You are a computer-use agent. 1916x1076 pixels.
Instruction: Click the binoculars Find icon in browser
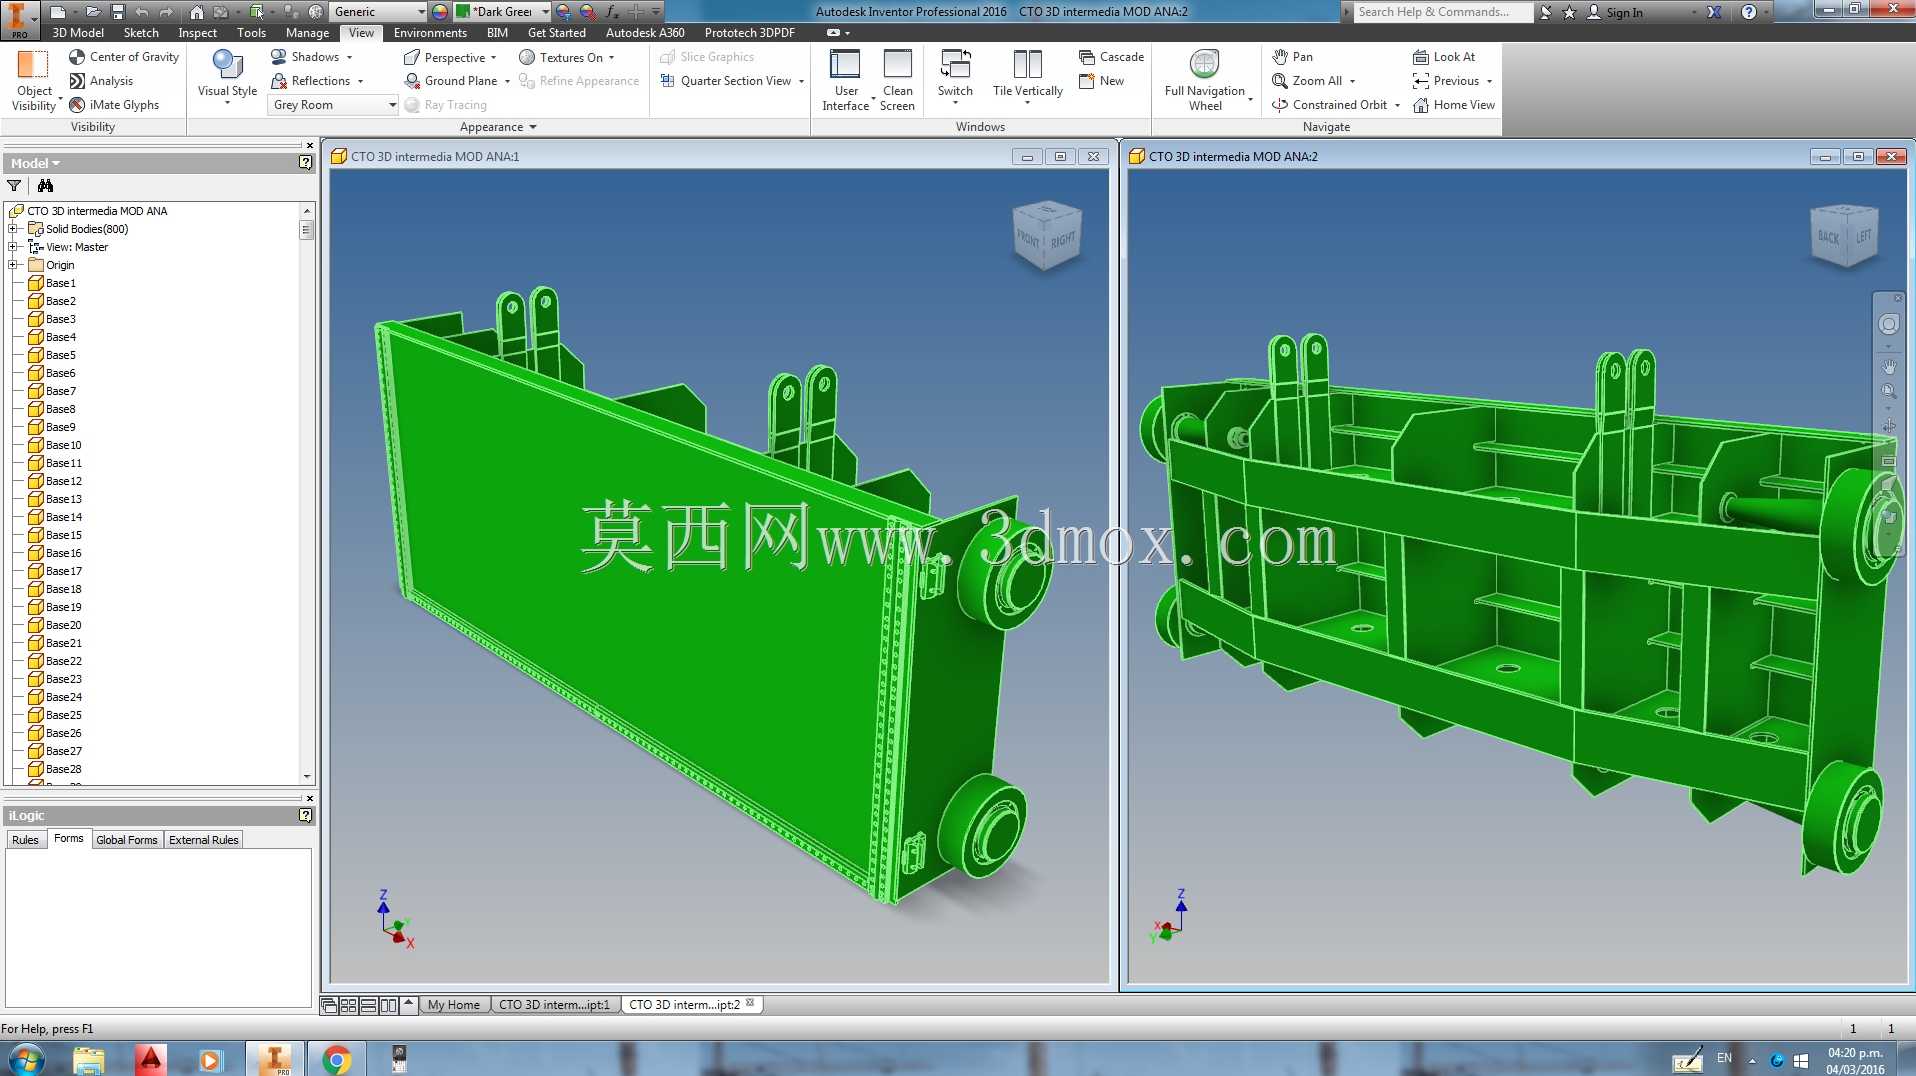45,186
